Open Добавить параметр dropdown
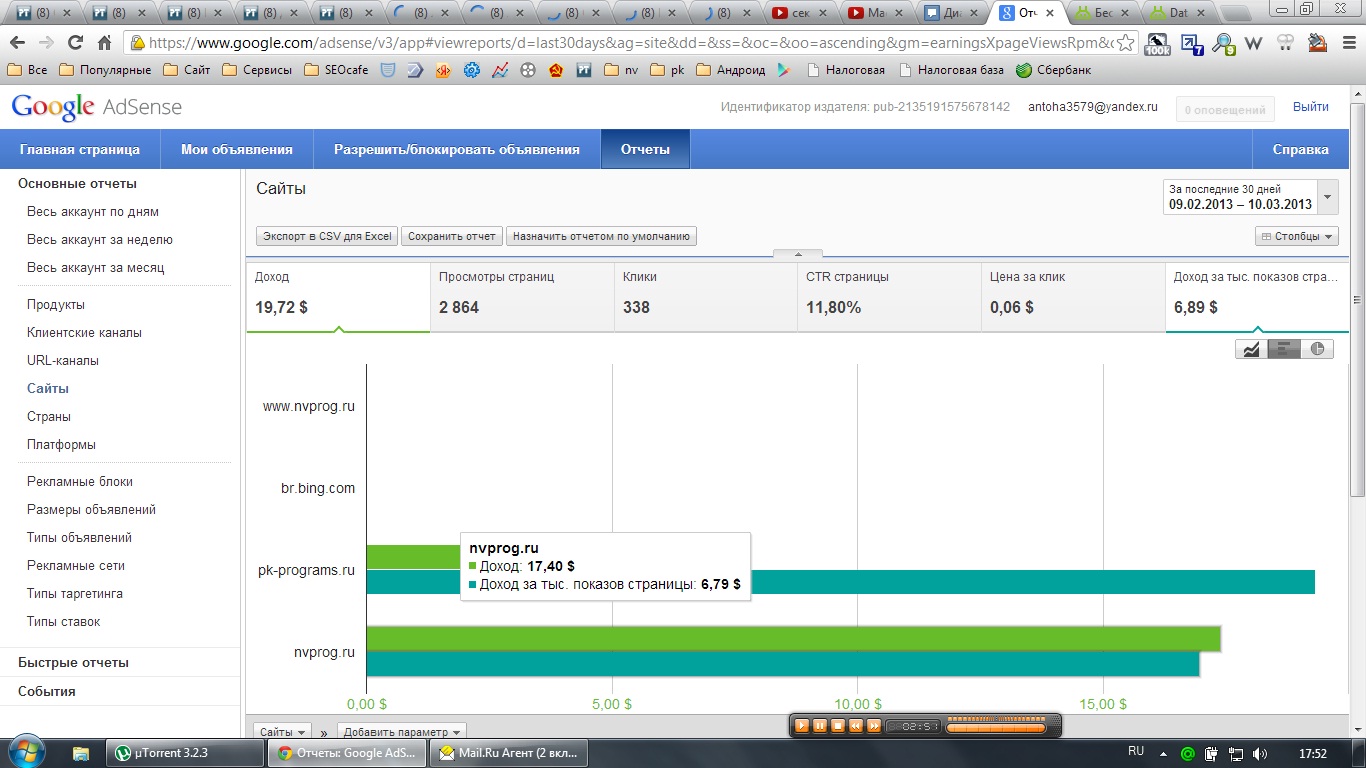 (x=401, y=732)
